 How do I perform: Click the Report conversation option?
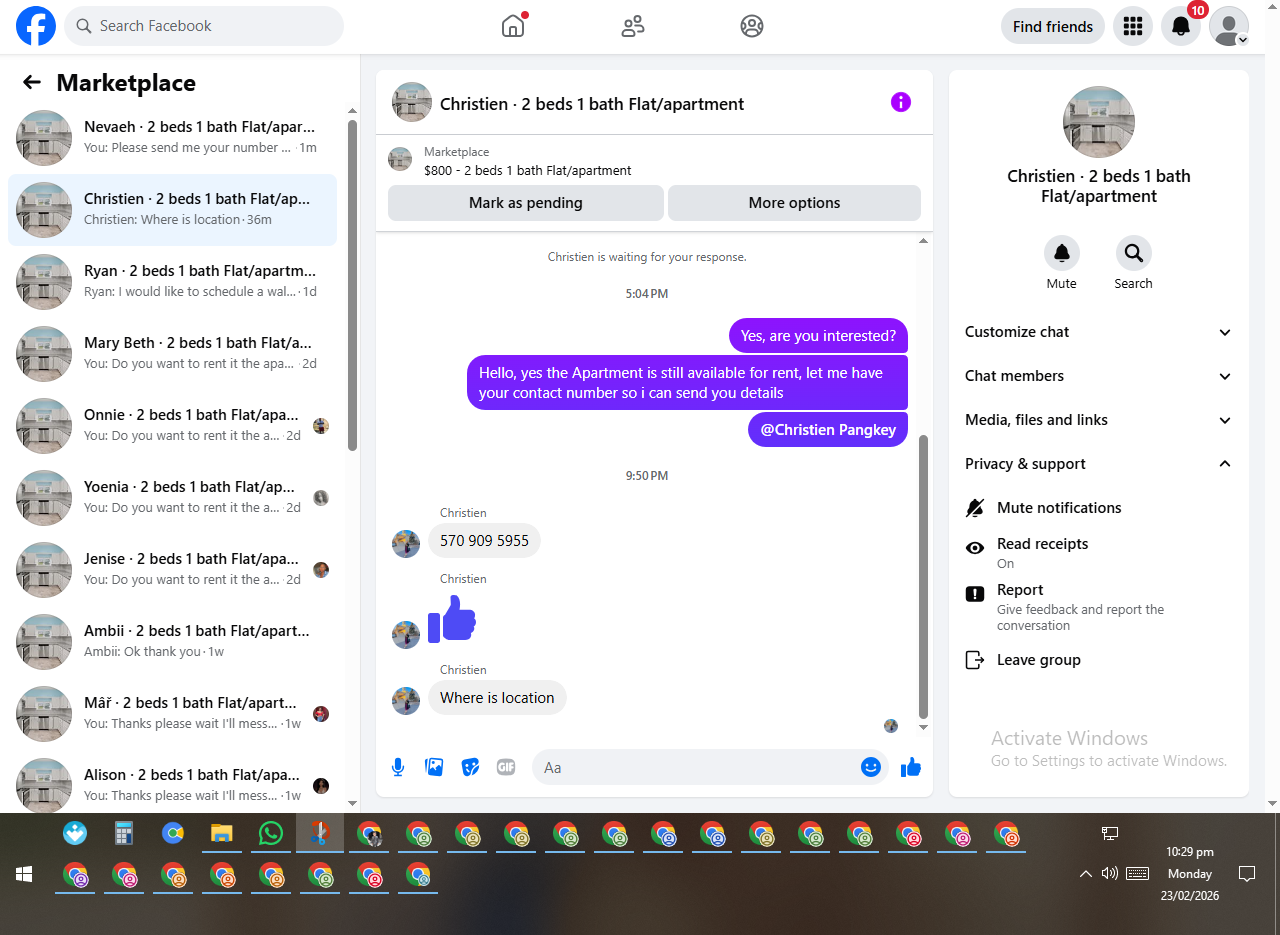(x=1099, y=607)
